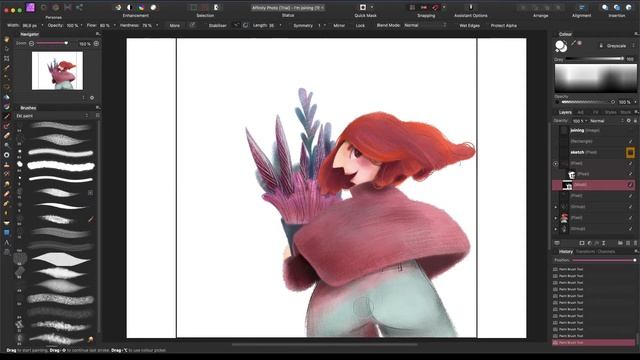This screenshot has width=640, height=360.
Task: Click the Navigator preview thumbnail
Action: [57, 71]
